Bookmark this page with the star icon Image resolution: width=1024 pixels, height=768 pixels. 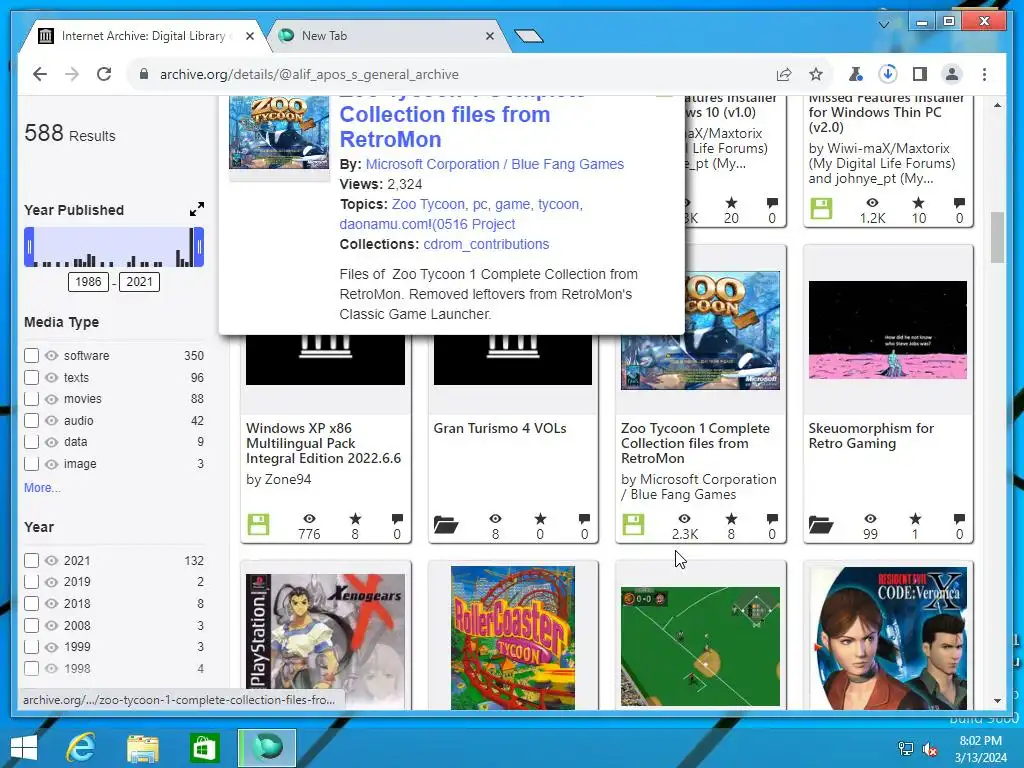pos(816,74)
